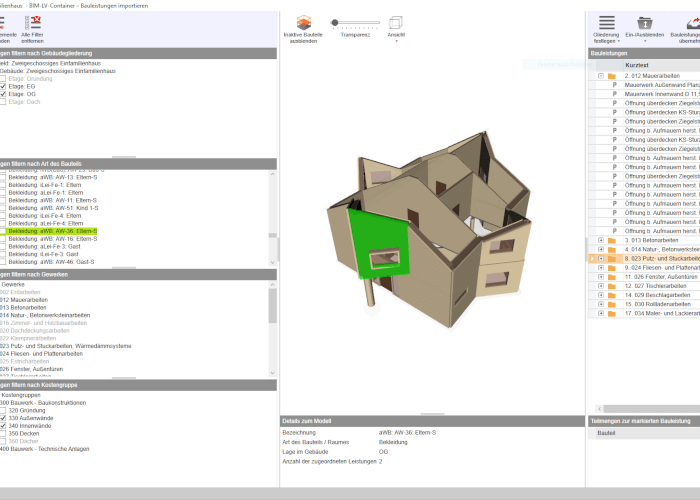The image size is (700, 500).
Task: Select '023 Putz- und Stuckarbeiten, Wärmedämmsysteme'
Action: click(66, 346)
